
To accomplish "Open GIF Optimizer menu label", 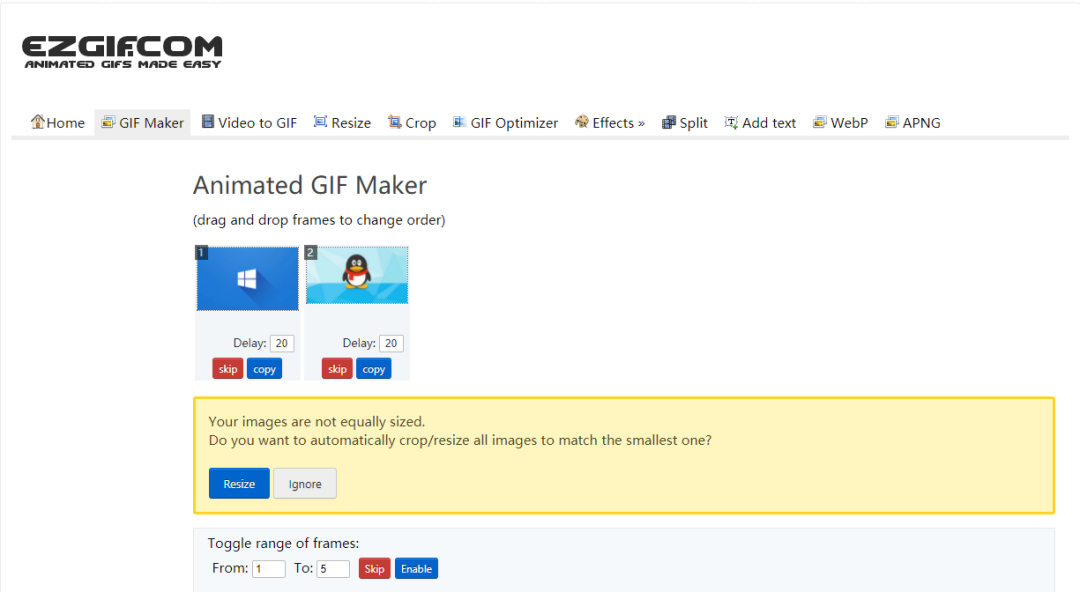I will 515,123.
